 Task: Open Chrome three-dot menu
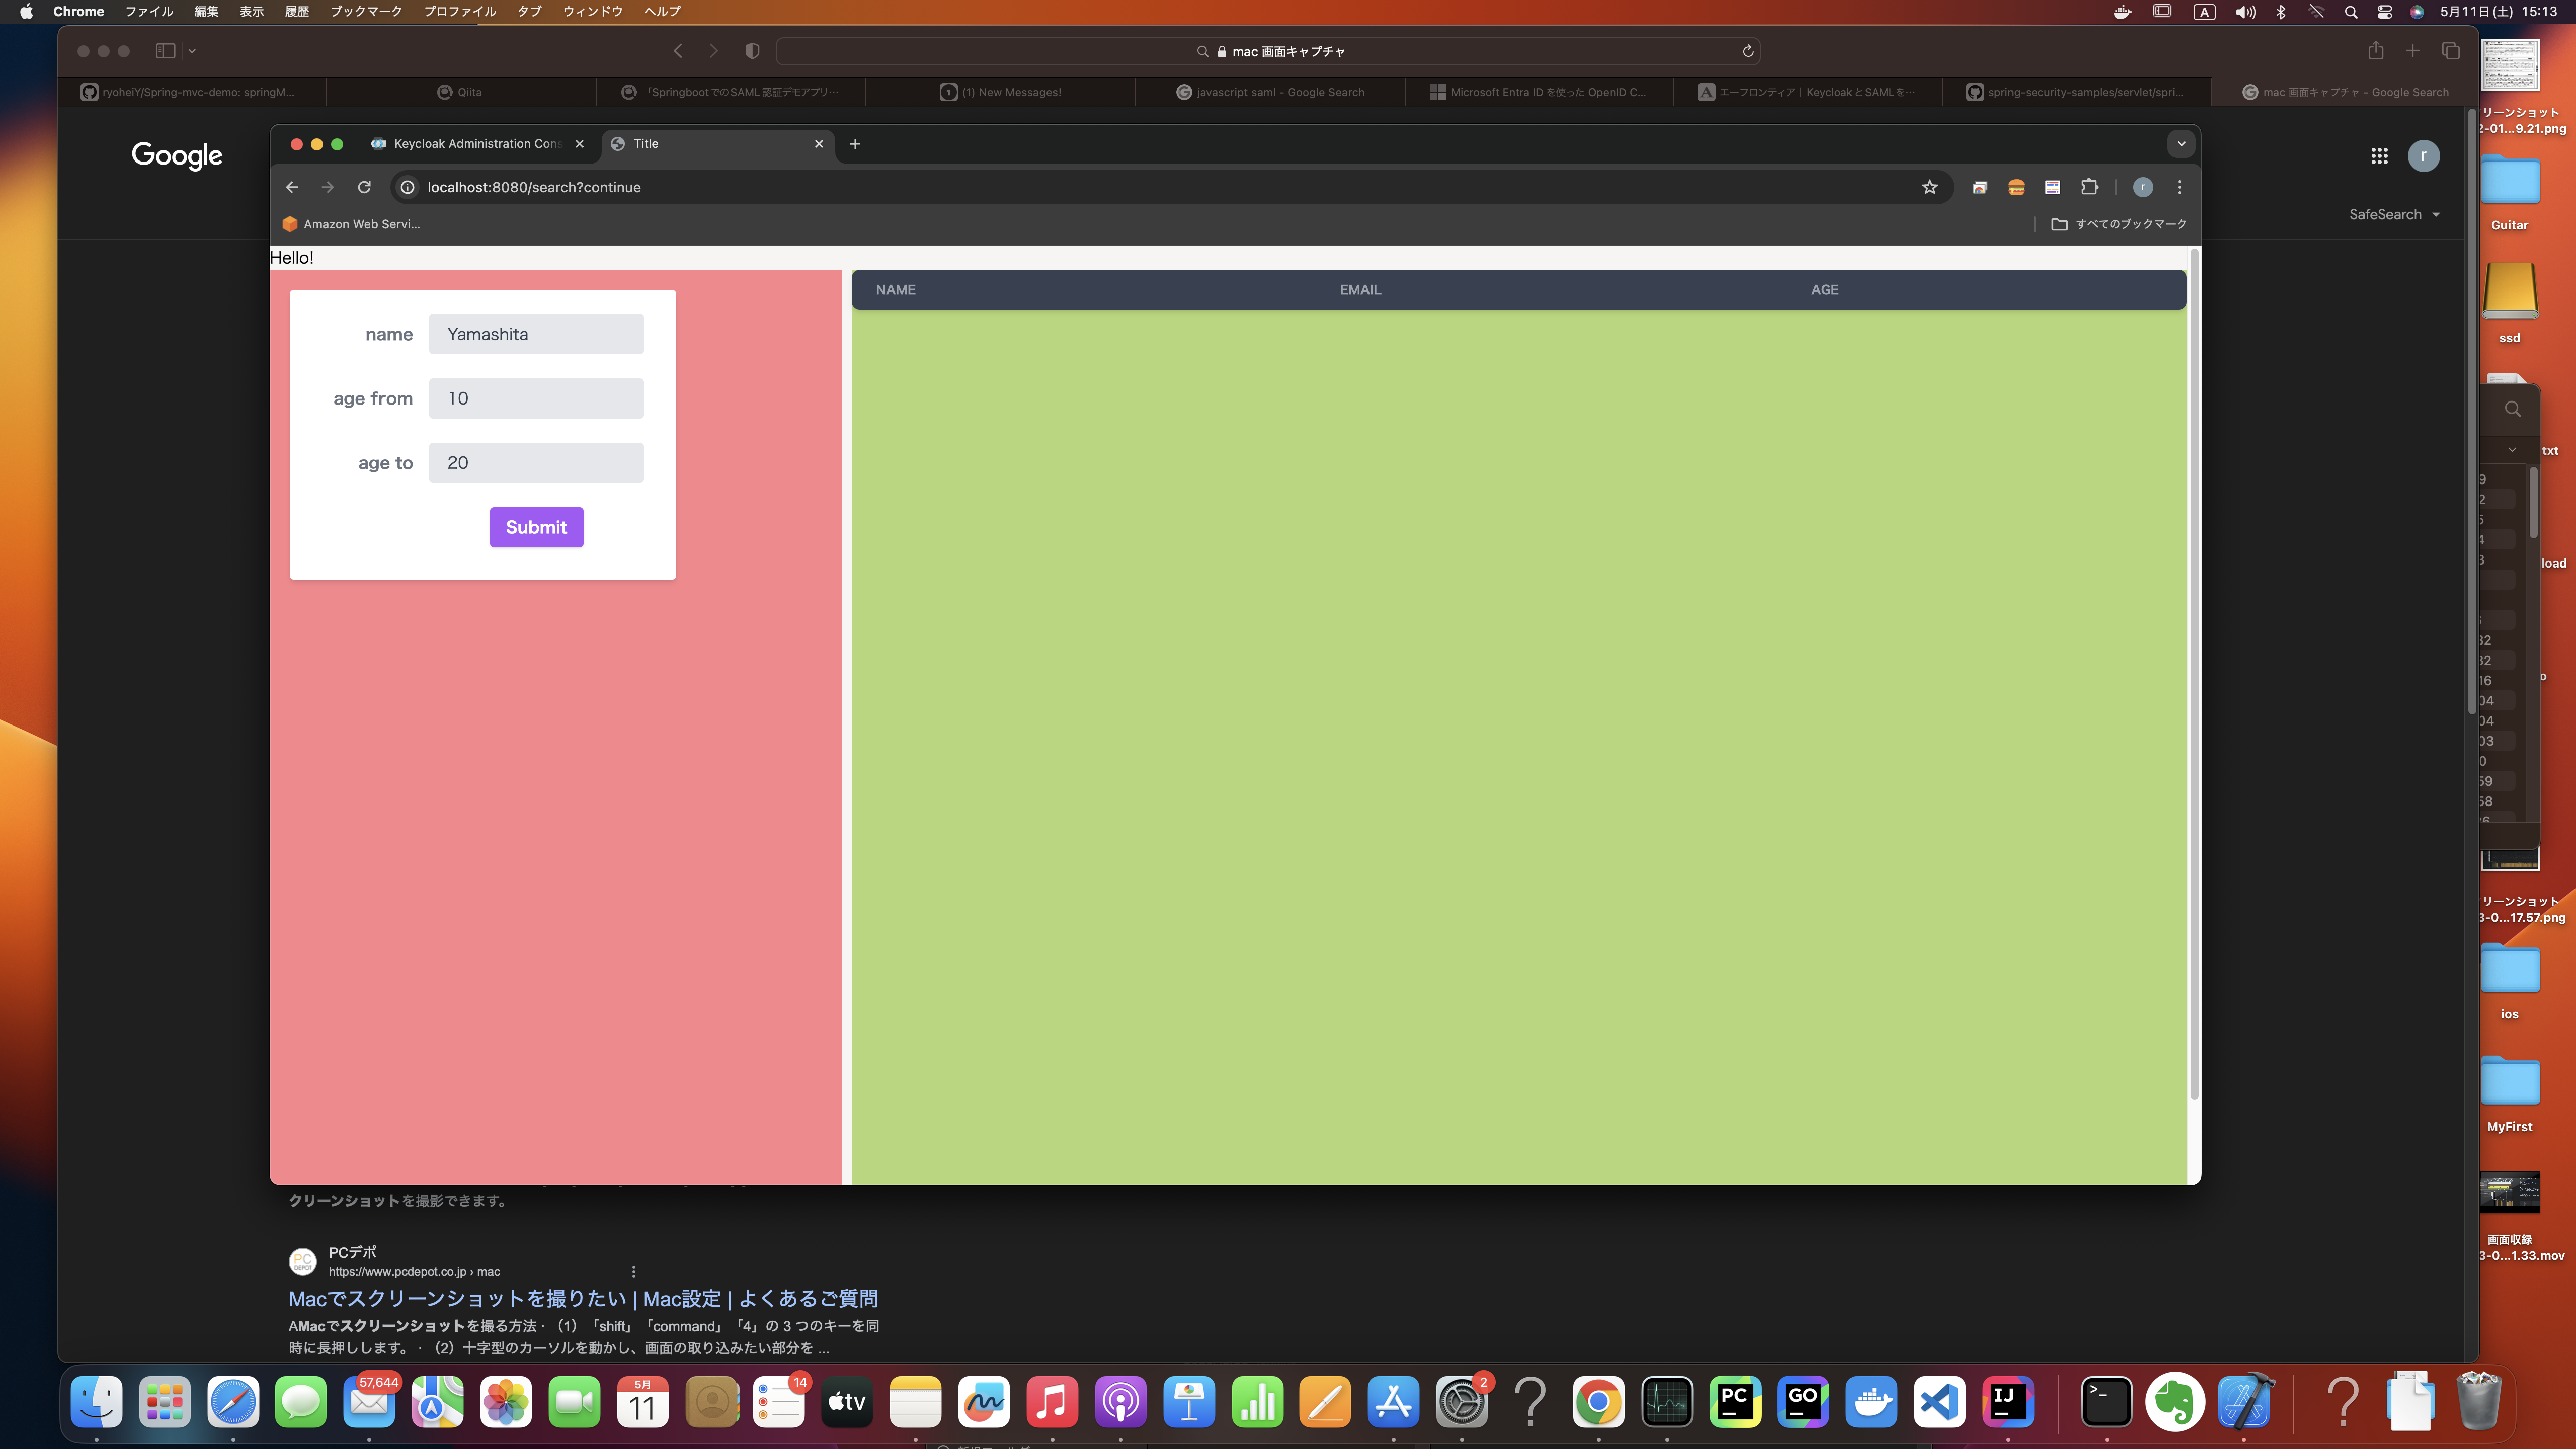[x=2179, y=187]
